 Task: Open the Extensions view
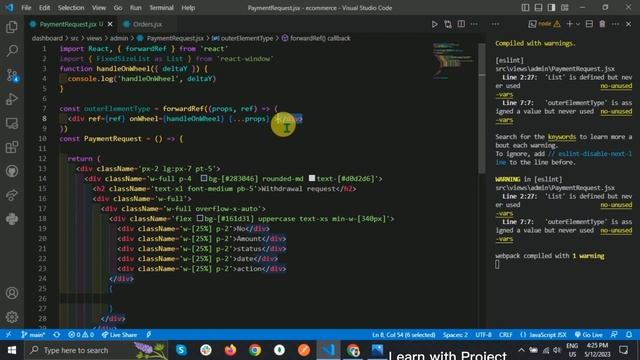tap(12, 147)
